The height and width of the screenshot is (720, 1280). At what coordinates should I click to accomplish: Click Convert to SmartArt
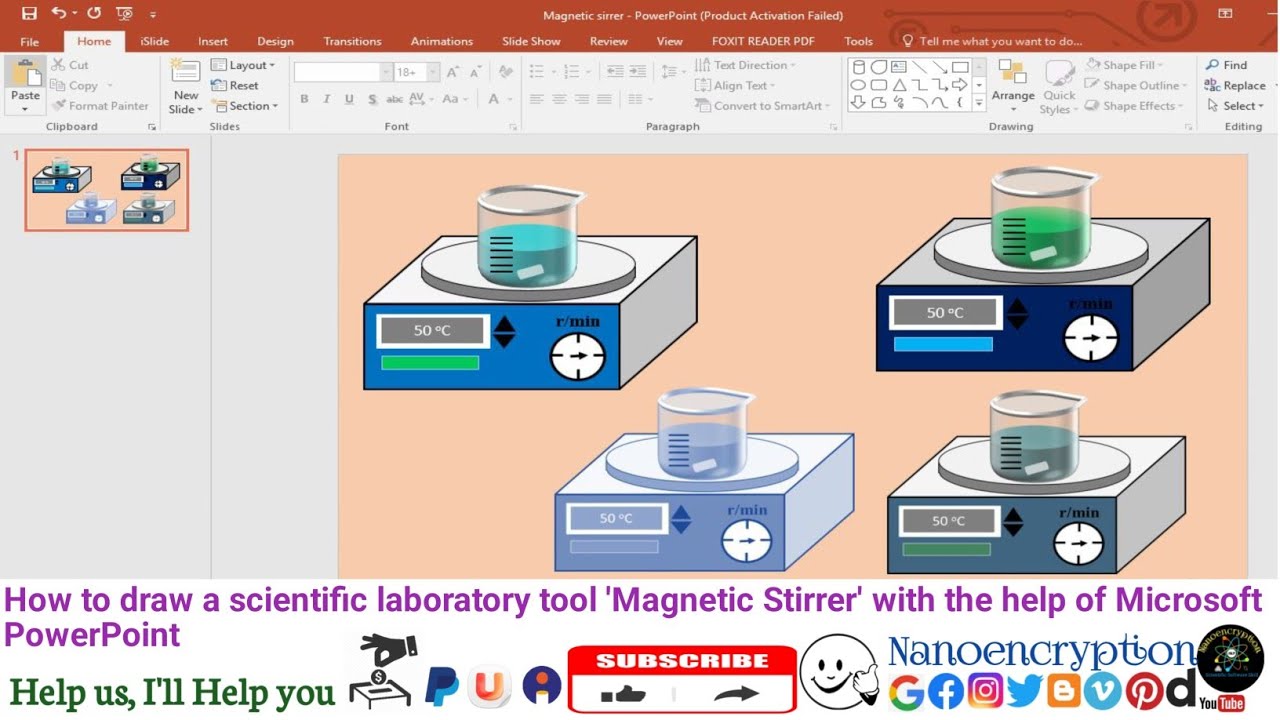coord(764,105)
